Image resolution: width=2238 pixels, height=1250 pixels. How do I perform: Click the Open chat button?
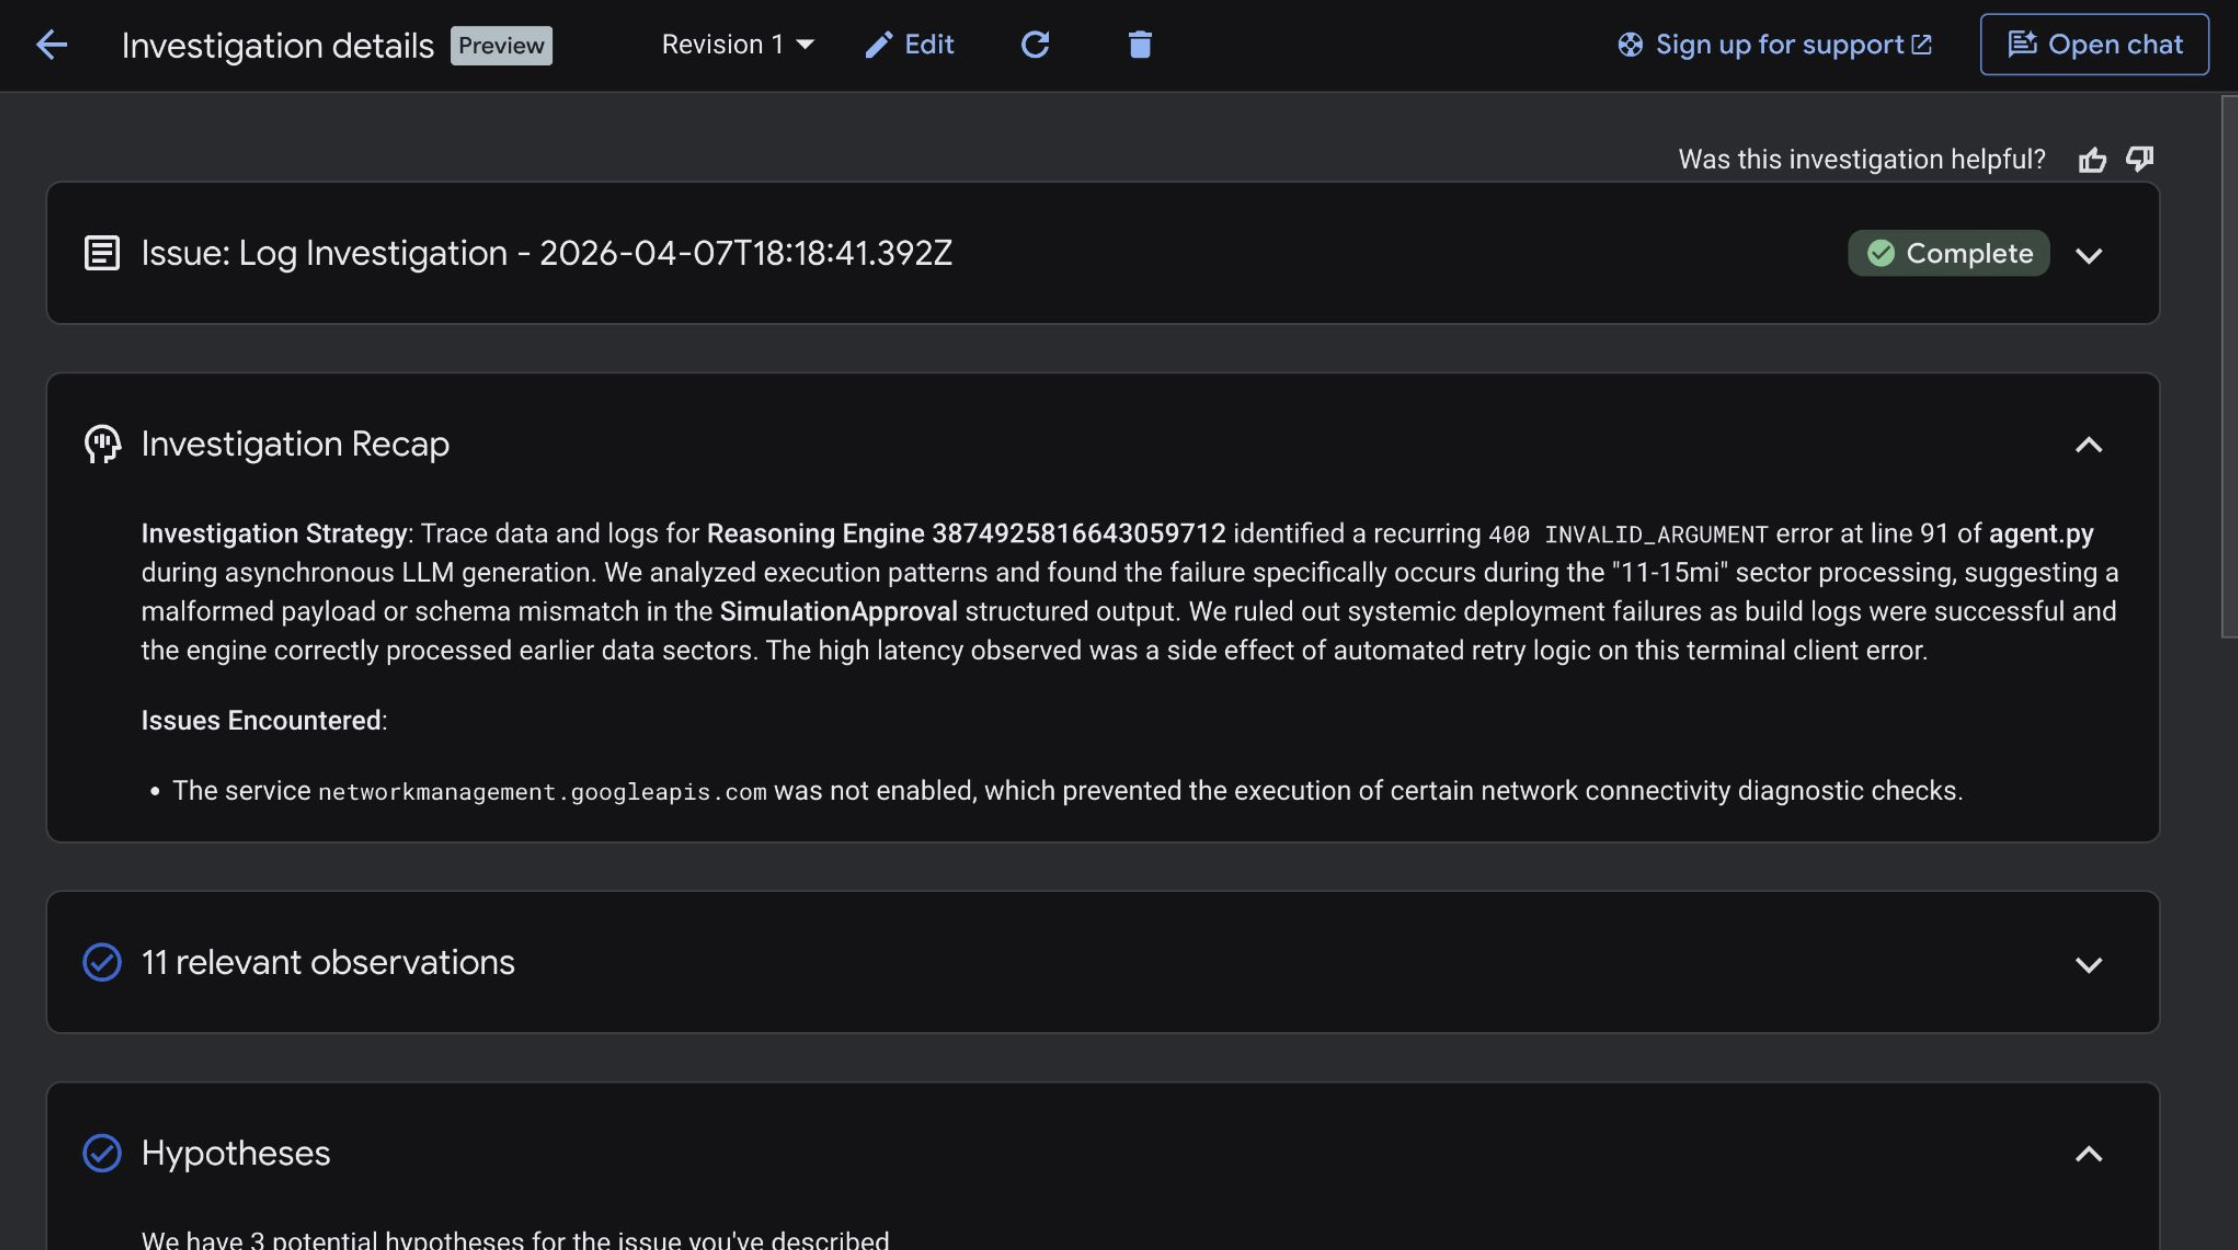coord(2094,45)
